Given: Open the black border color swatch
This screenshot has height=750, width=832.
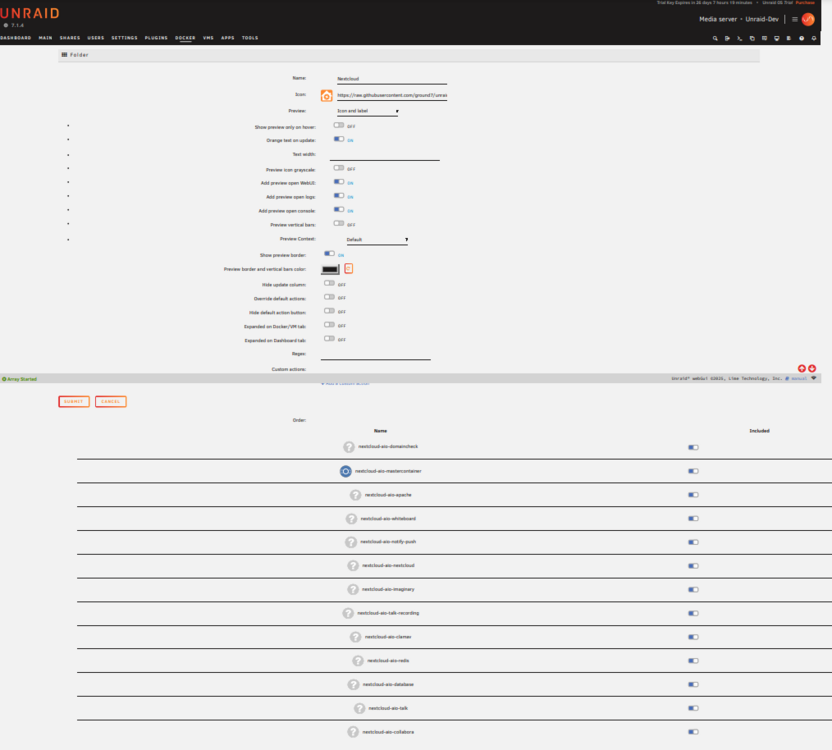Looking at the screenshot, I should point(330,269).
